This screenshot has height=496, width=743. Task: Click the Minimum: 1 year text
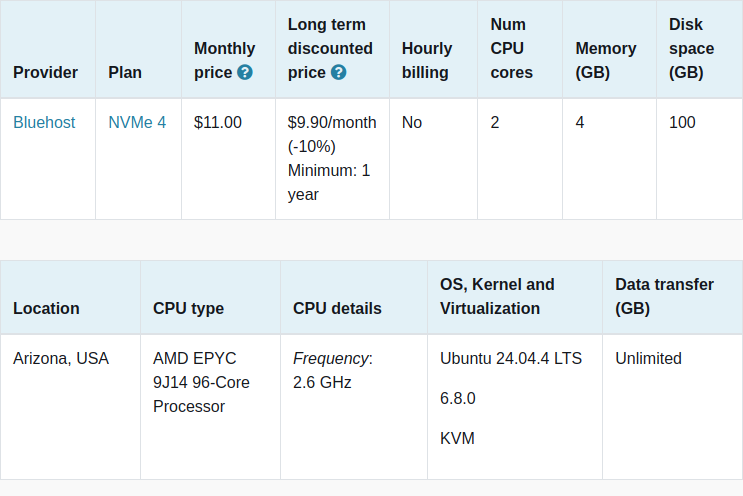pos(329,182)
